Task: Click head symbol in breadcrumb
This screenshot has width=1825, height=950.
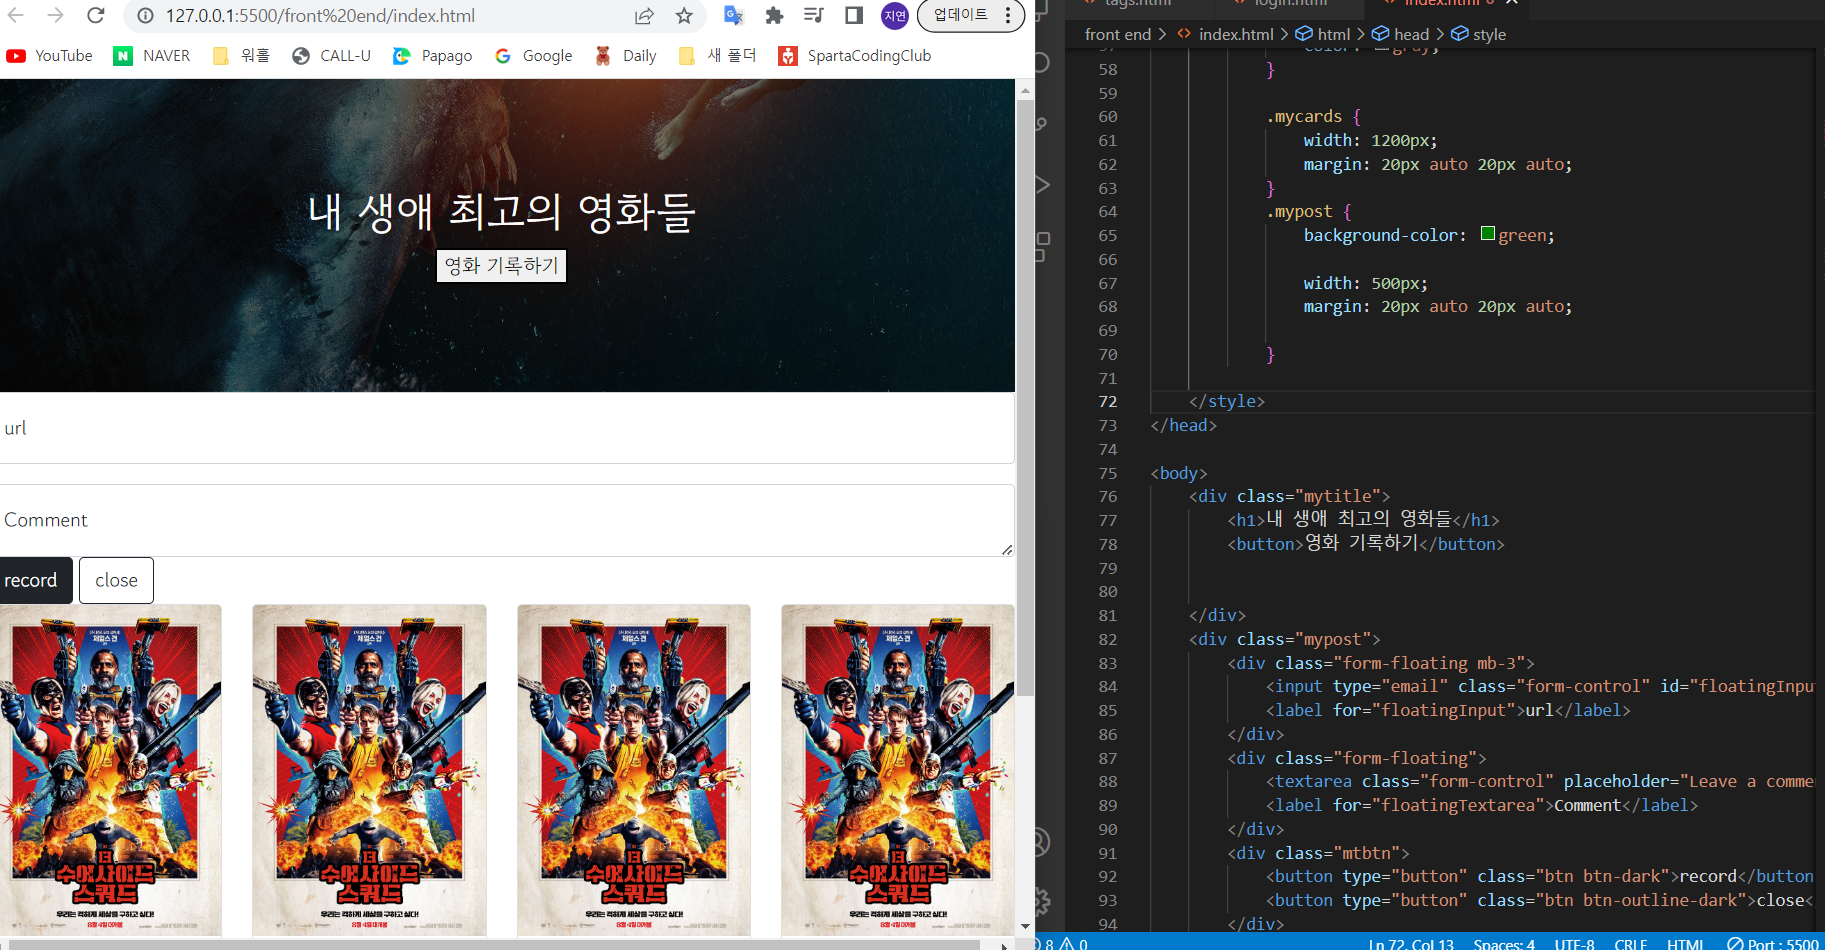Action: 1411,34
